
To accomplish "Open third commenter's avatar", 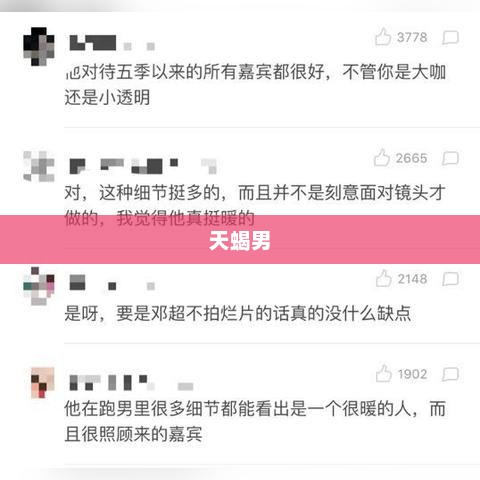I will click(x=39, y=286).
